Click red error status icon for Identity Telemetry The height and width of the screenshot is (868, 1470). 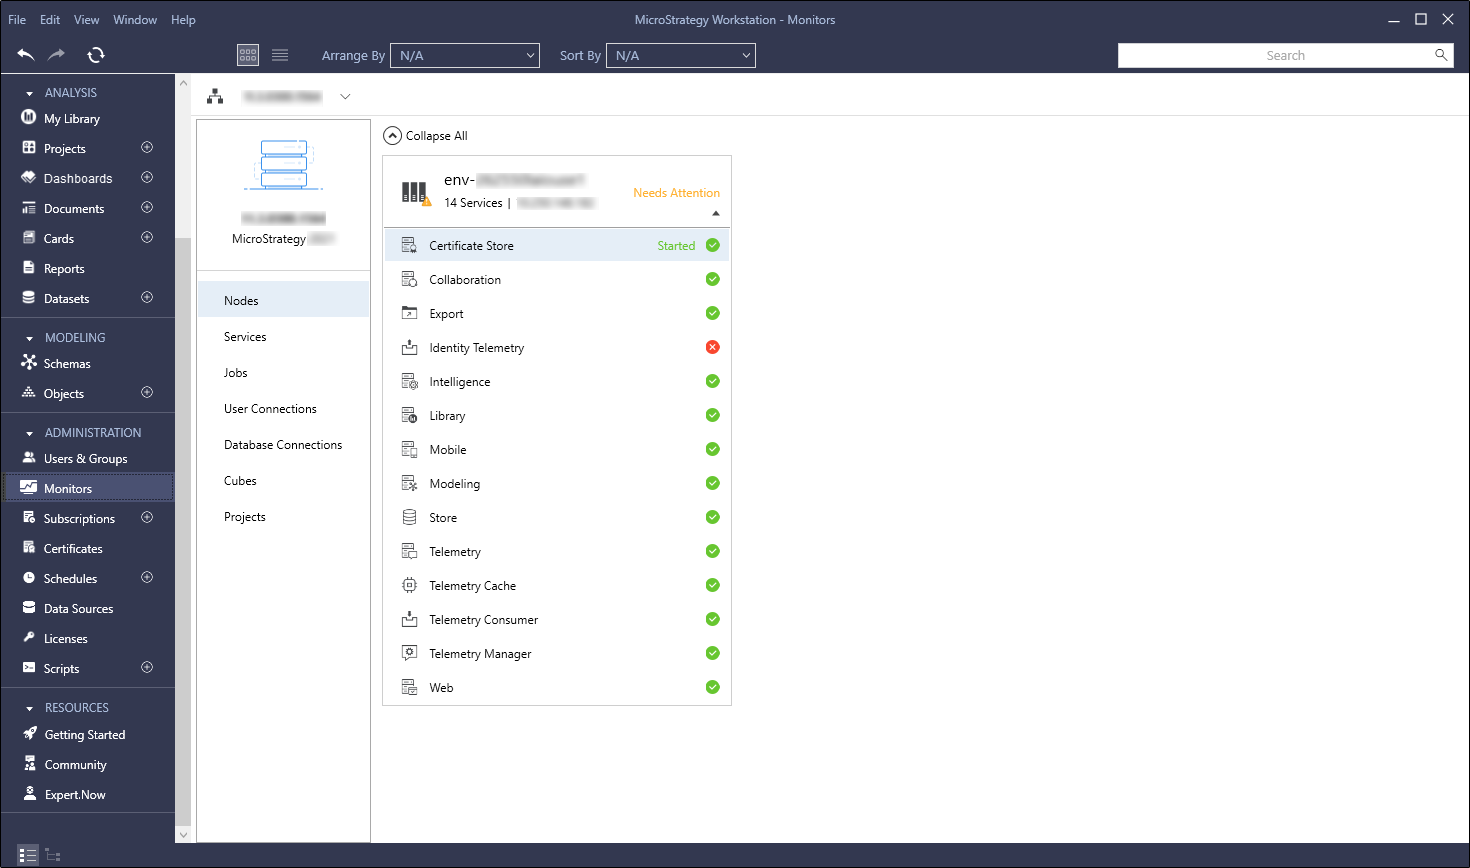[x=712, y=347]
